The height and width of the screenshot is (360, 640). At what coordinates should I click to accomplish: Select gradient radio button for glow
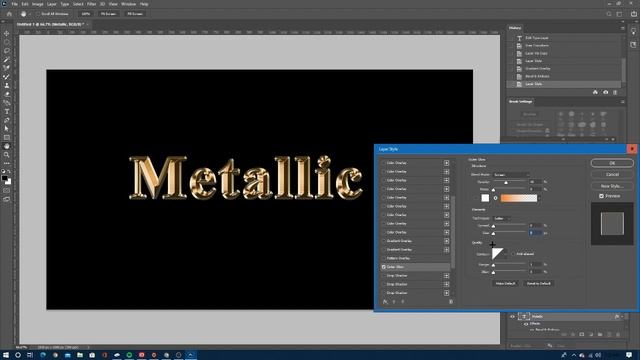click(496, 198)
